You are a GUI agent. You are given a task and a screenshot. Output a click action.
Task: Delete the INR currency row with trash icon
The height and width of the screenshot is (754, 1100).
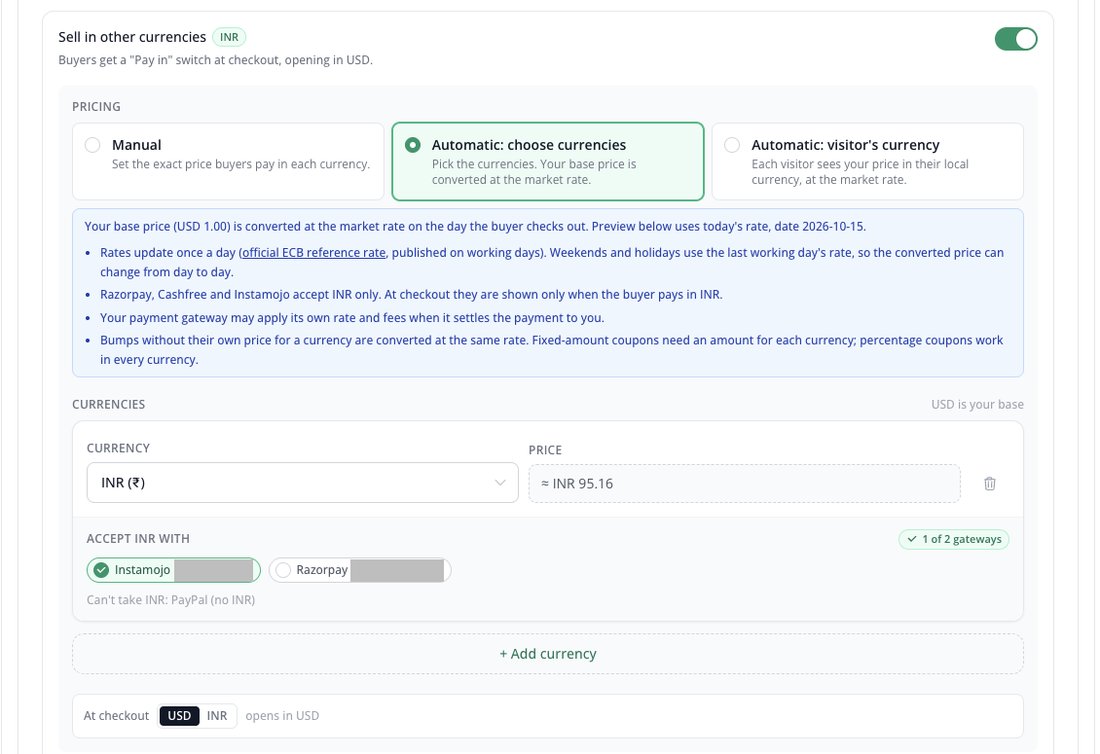pyautogui.click(x=989, y=483)
